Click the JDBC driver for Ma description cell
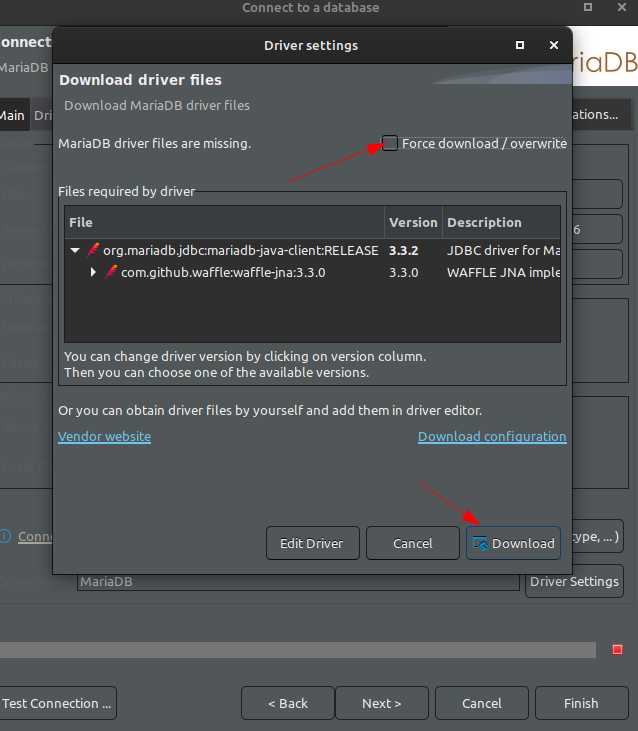Screen dimensions: 638x731 [503, 250]
